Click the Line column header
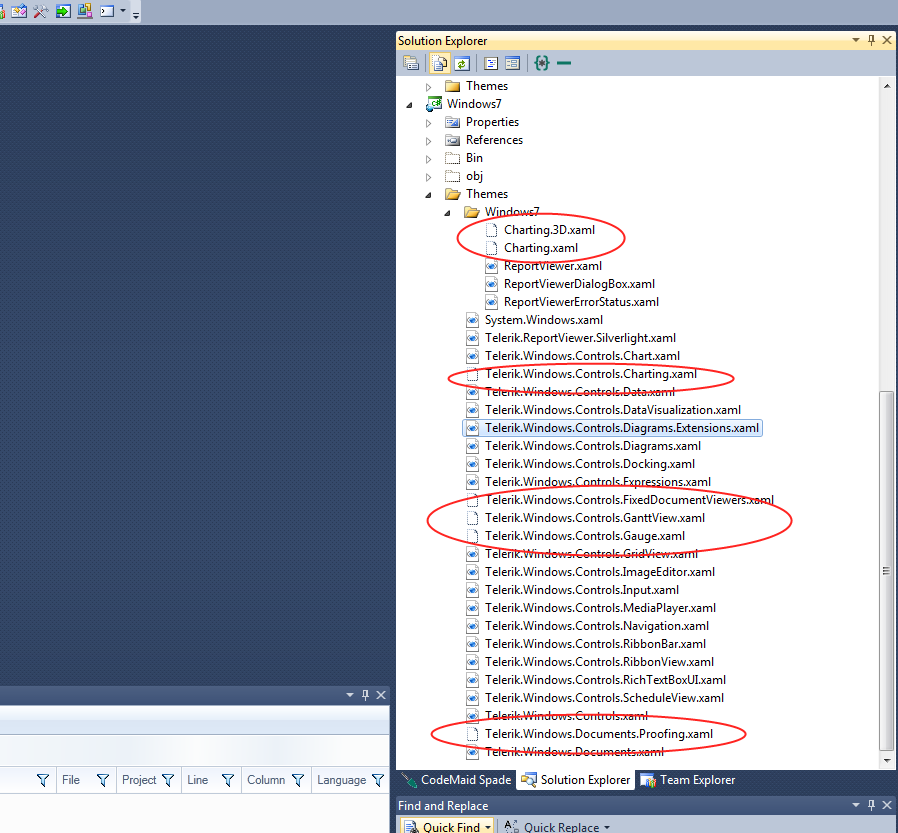Viewport: 898px width, 833px height. 197,780
